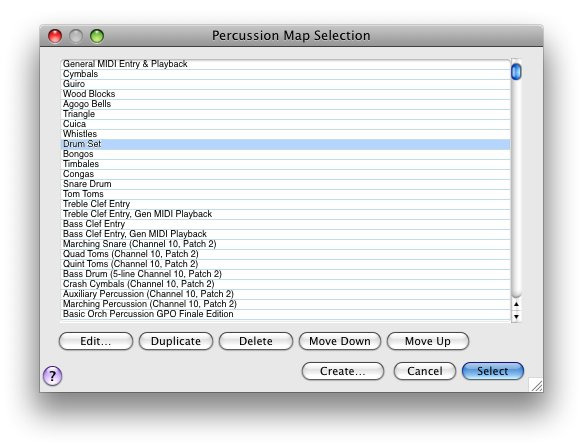The height and width of the screenshot is (447, 583).
Task: Select the Bongos row
Action: pos(286,155)
